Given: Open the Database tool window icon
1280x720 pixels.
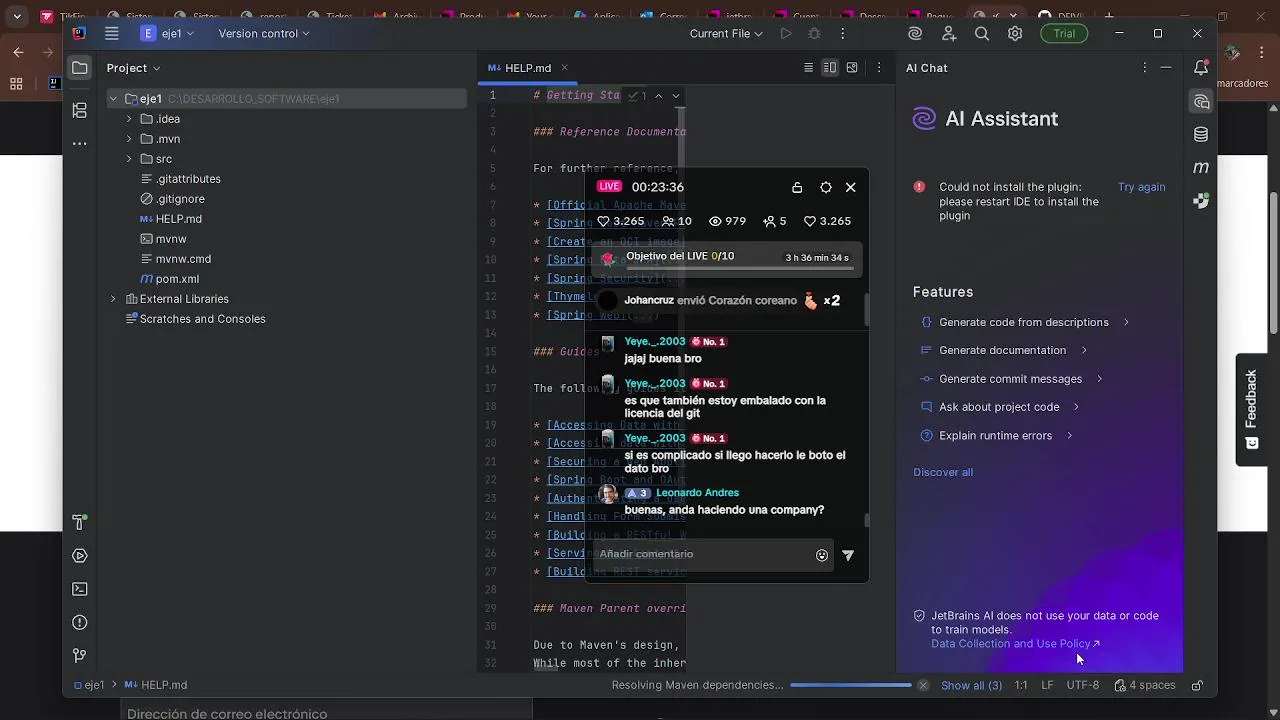Looking at the screenshot, I should 1201,135.
